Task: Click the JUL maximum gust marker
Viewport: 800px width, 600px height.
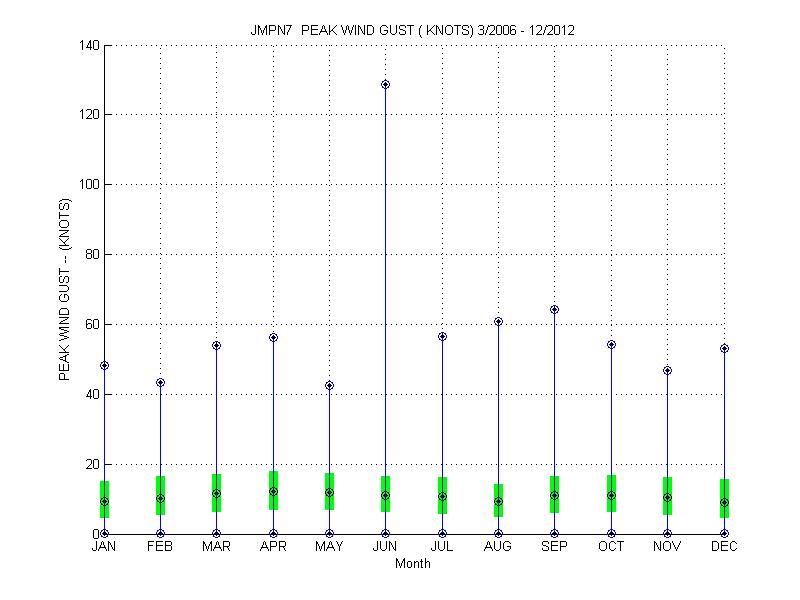Action: (442, 337)
